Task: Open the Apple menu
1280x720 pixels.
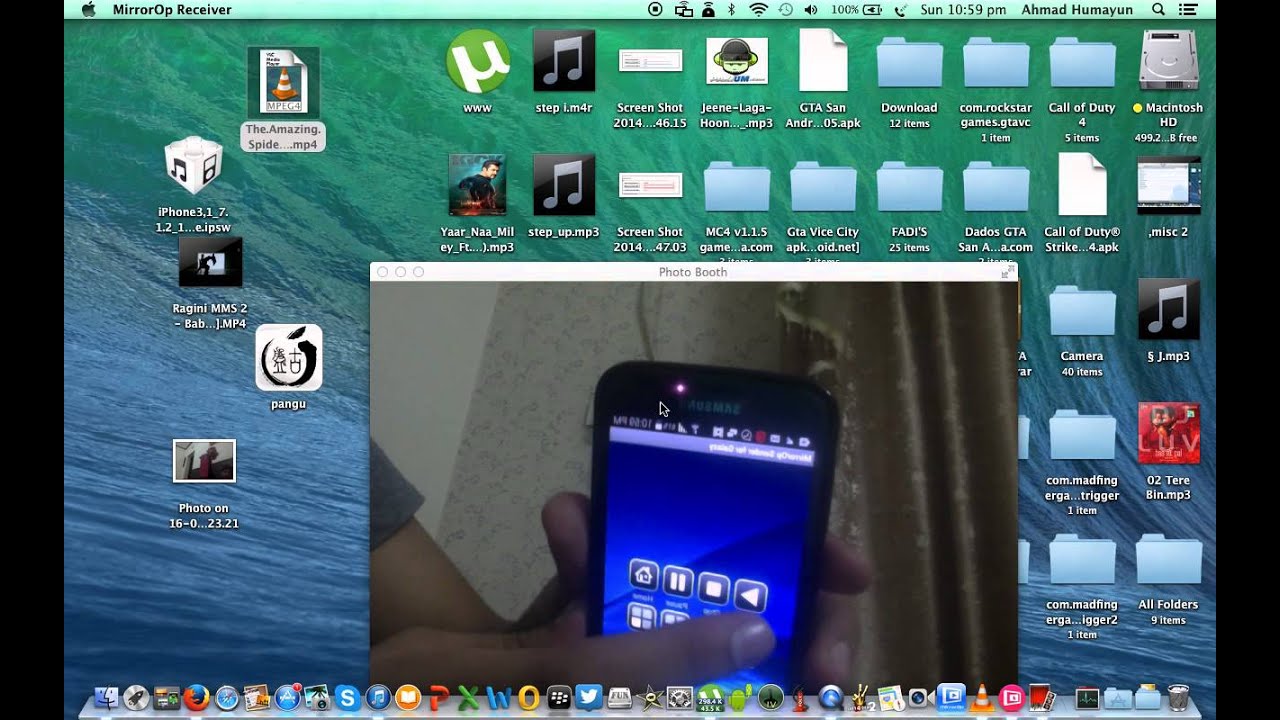Action: click(x=89, y=9)
